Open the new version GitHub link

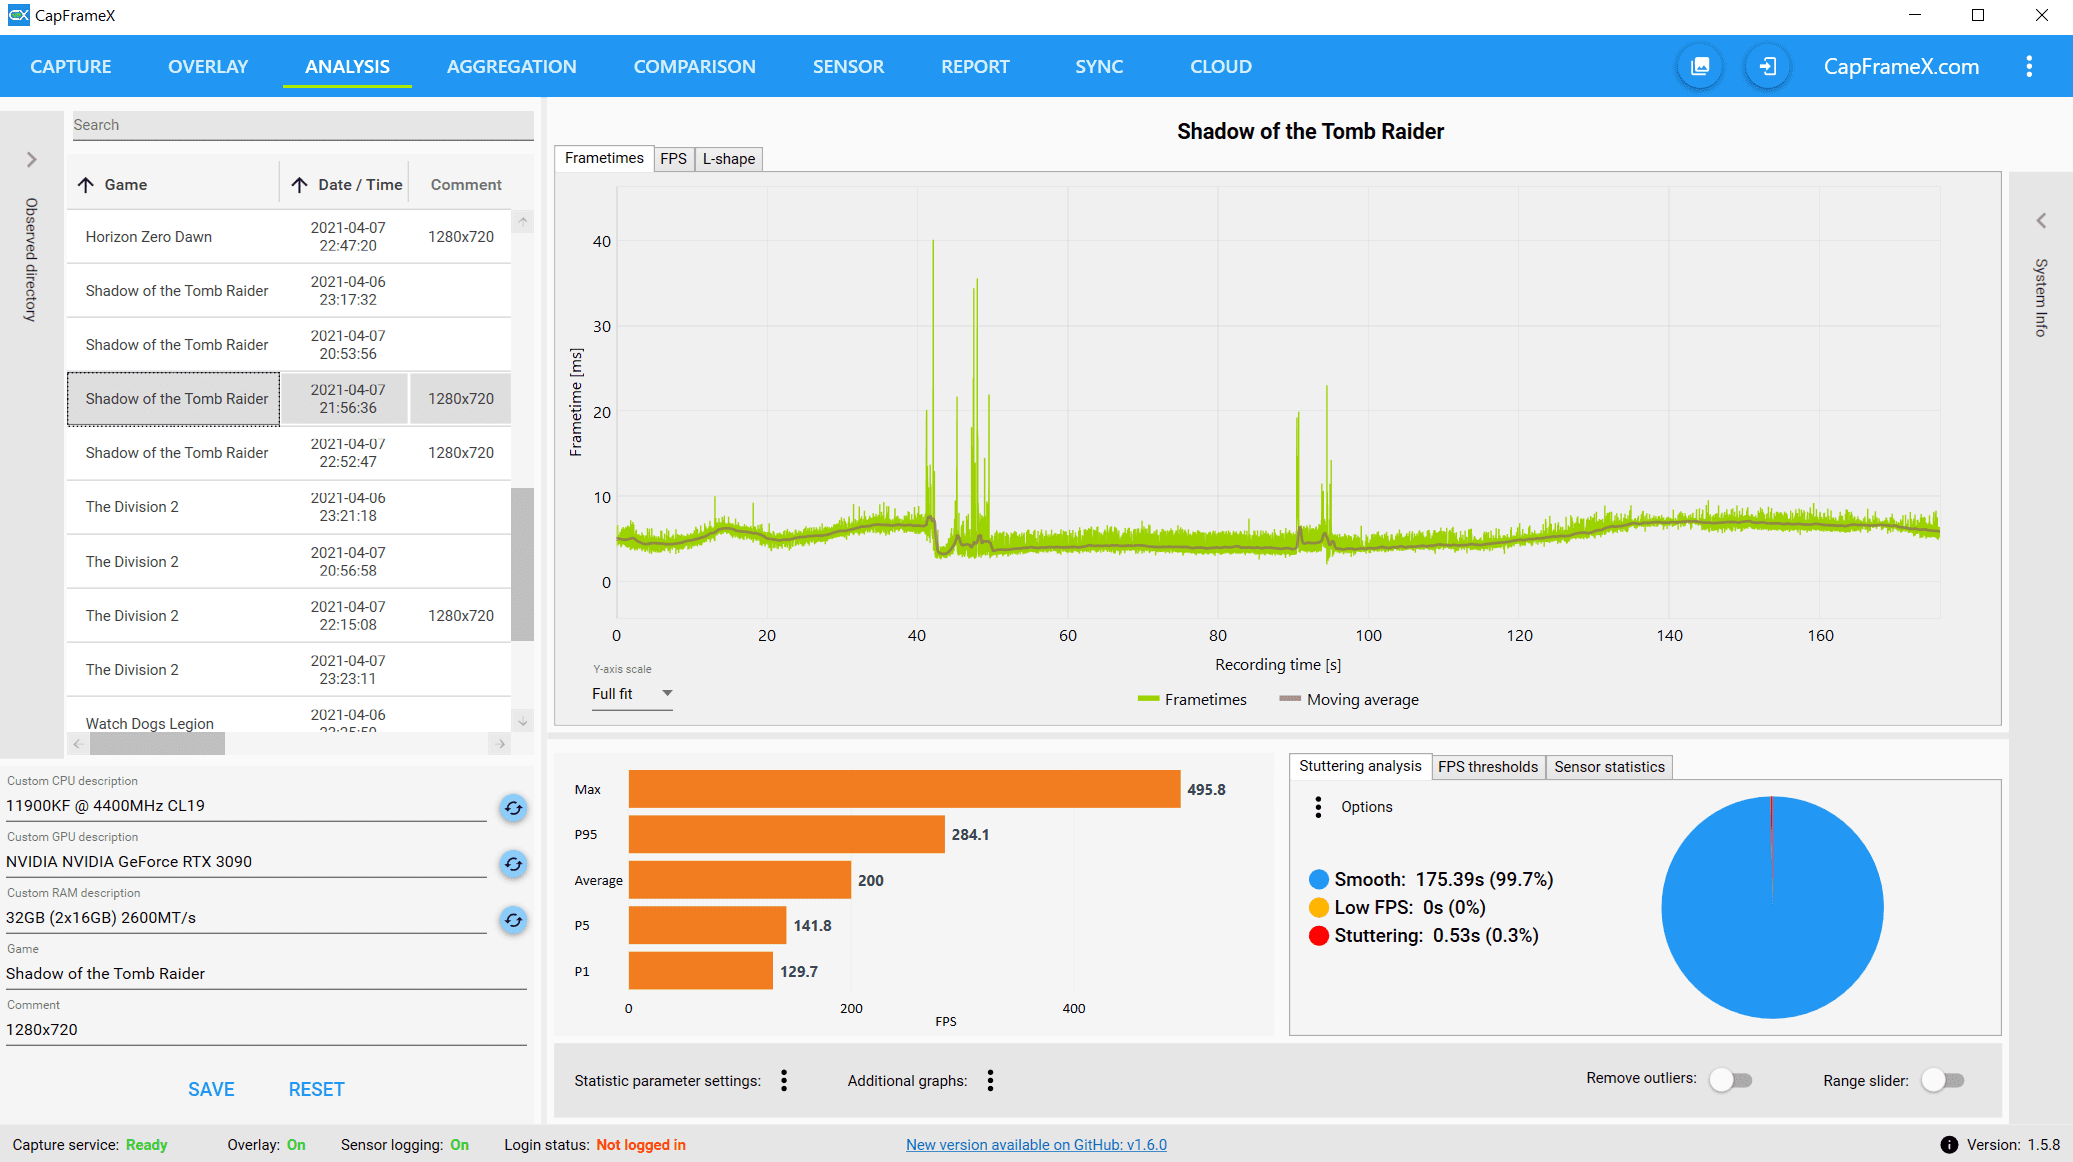1036,1145
